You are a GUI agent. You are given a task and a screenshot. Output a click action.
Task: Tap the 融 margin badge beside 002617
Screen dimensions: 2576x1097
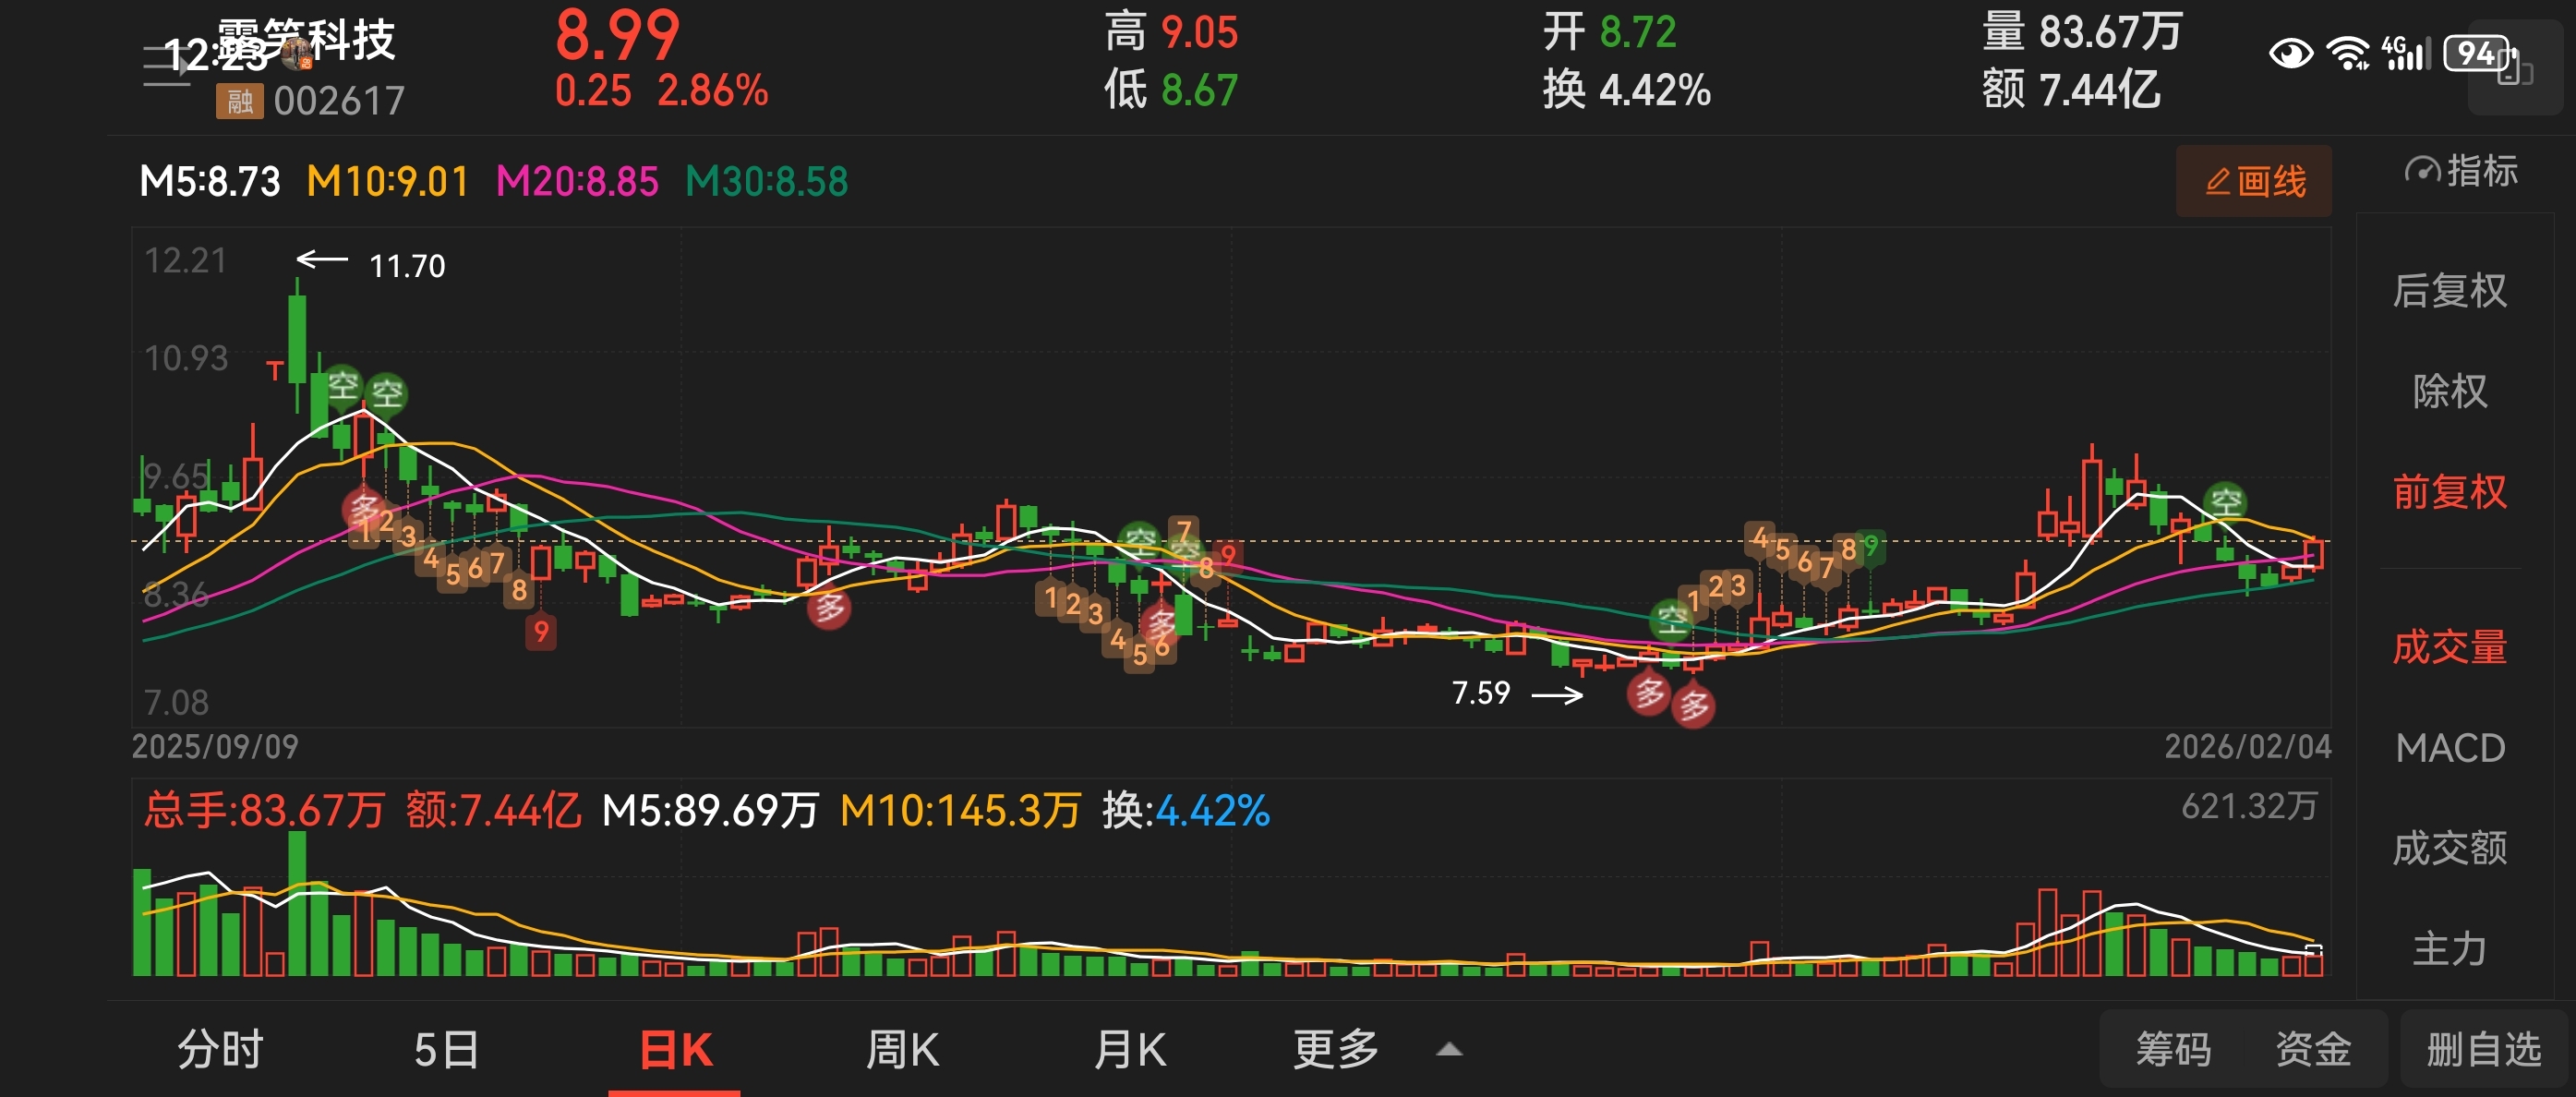[239, 101]
